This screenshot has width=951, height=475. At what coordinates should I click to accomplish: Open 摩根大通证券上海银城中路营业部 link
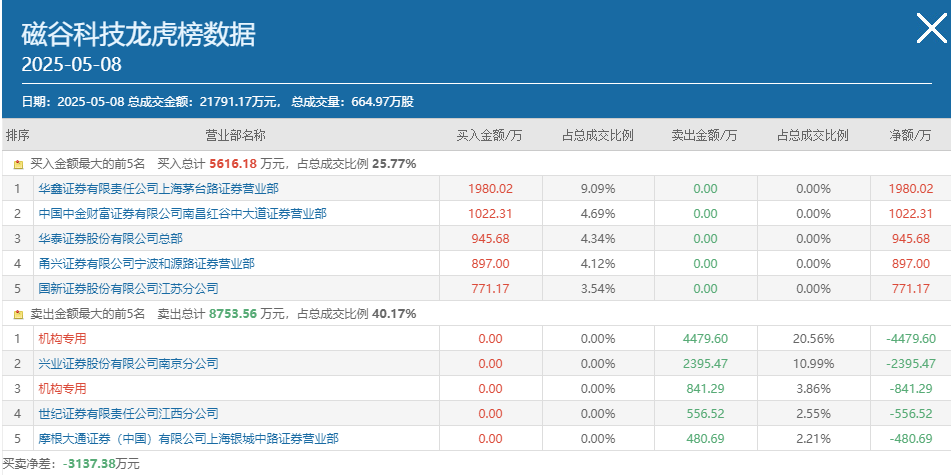pyautogui.click(x=188, y=438)
